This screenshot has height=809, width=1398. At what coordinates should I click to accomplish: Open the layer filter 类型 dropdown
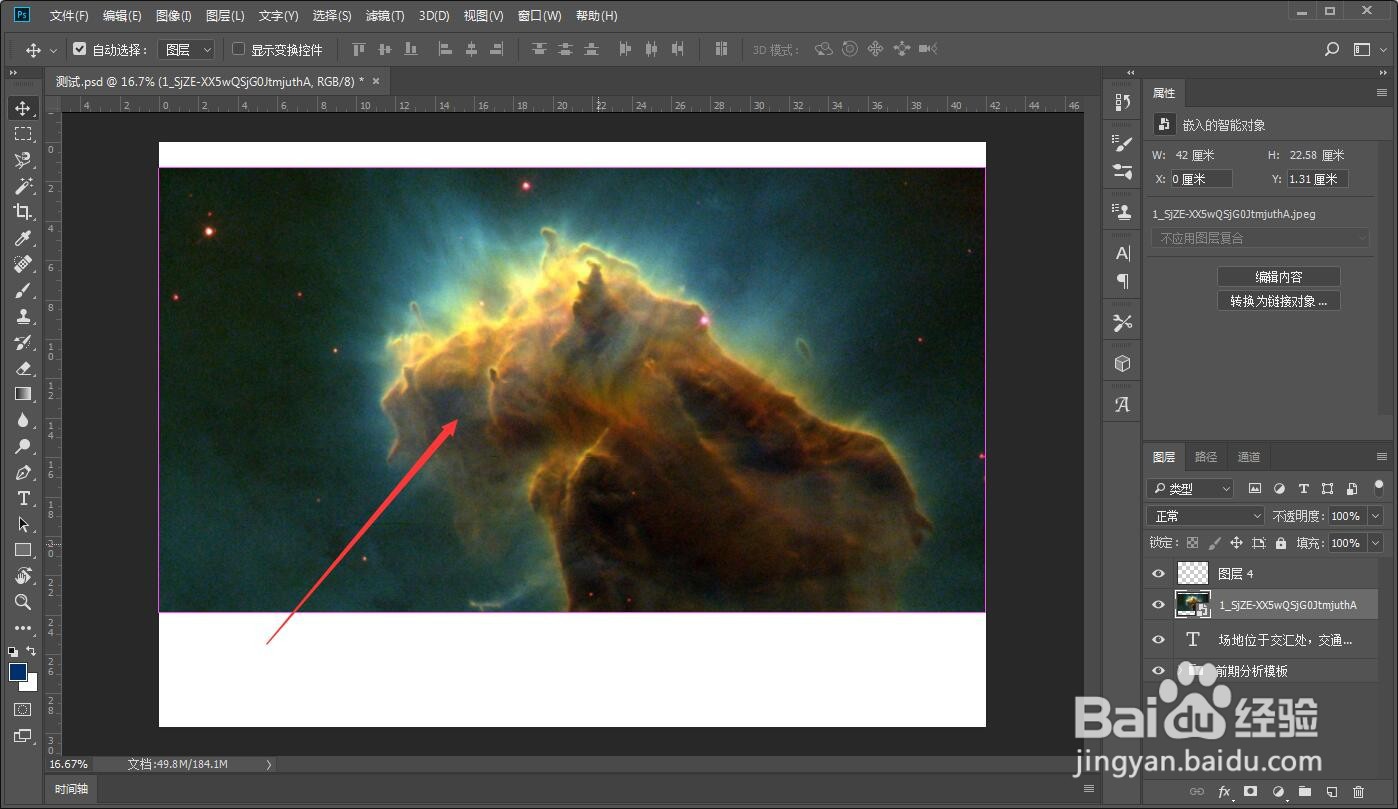point(1190,489)
